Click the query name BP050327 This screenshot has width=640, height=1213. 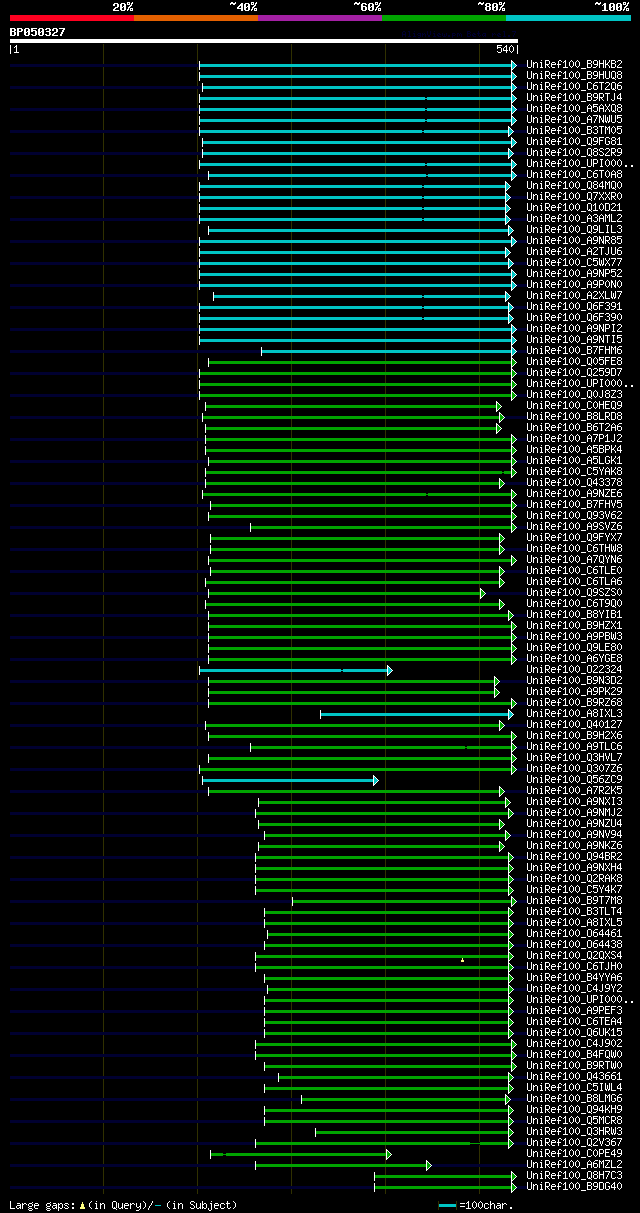tap(38, 32)
